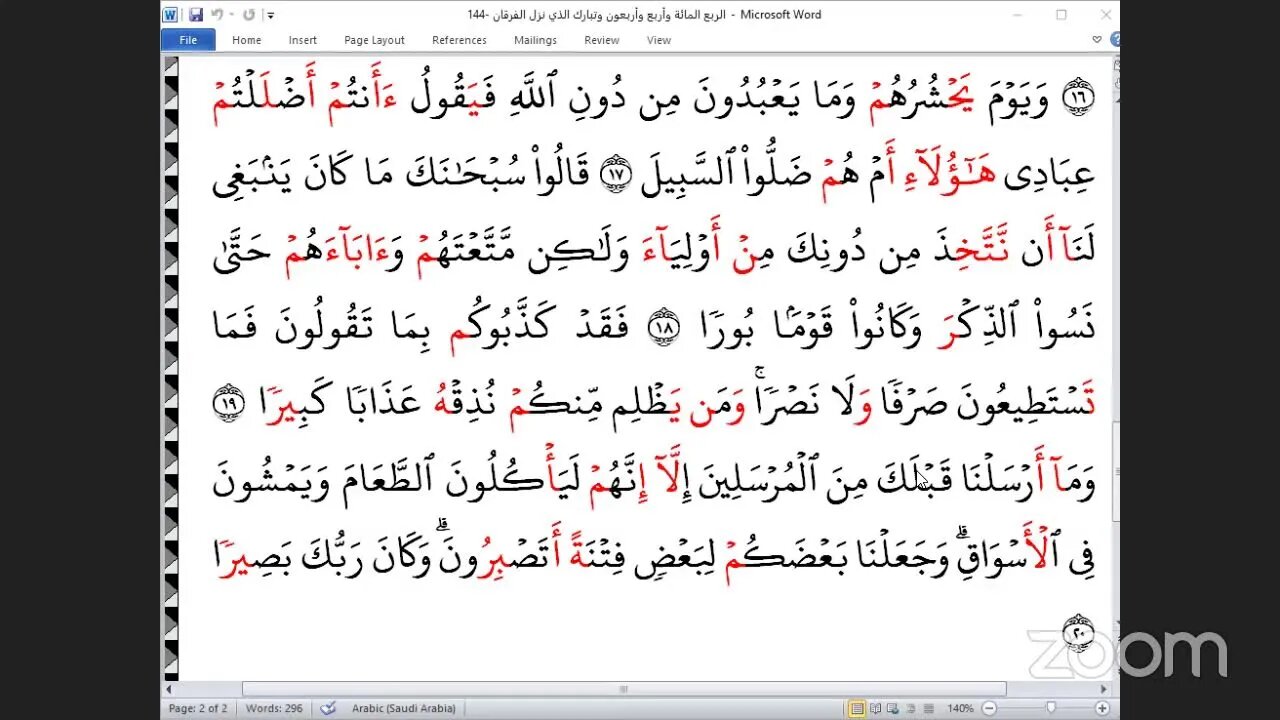
Task: Maximize the Word window
Action: click(1061, 15)
